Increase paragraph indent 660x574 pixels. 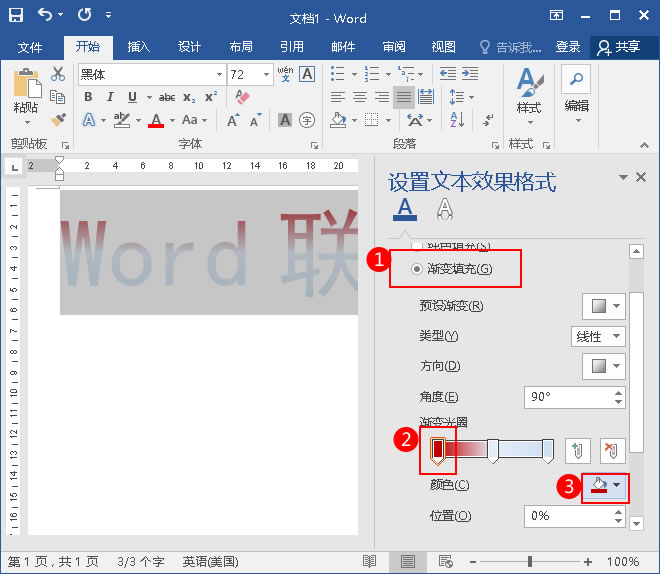click(470, 74)
